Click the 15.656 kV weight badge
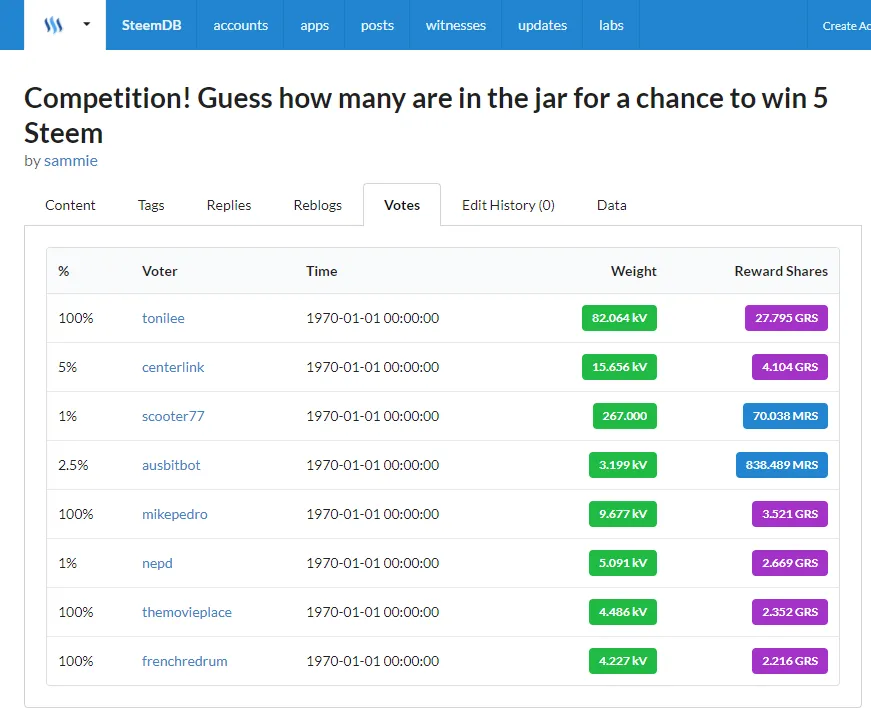Image resolution: width=871 pixels, height=716 pixels. (619, 367)
